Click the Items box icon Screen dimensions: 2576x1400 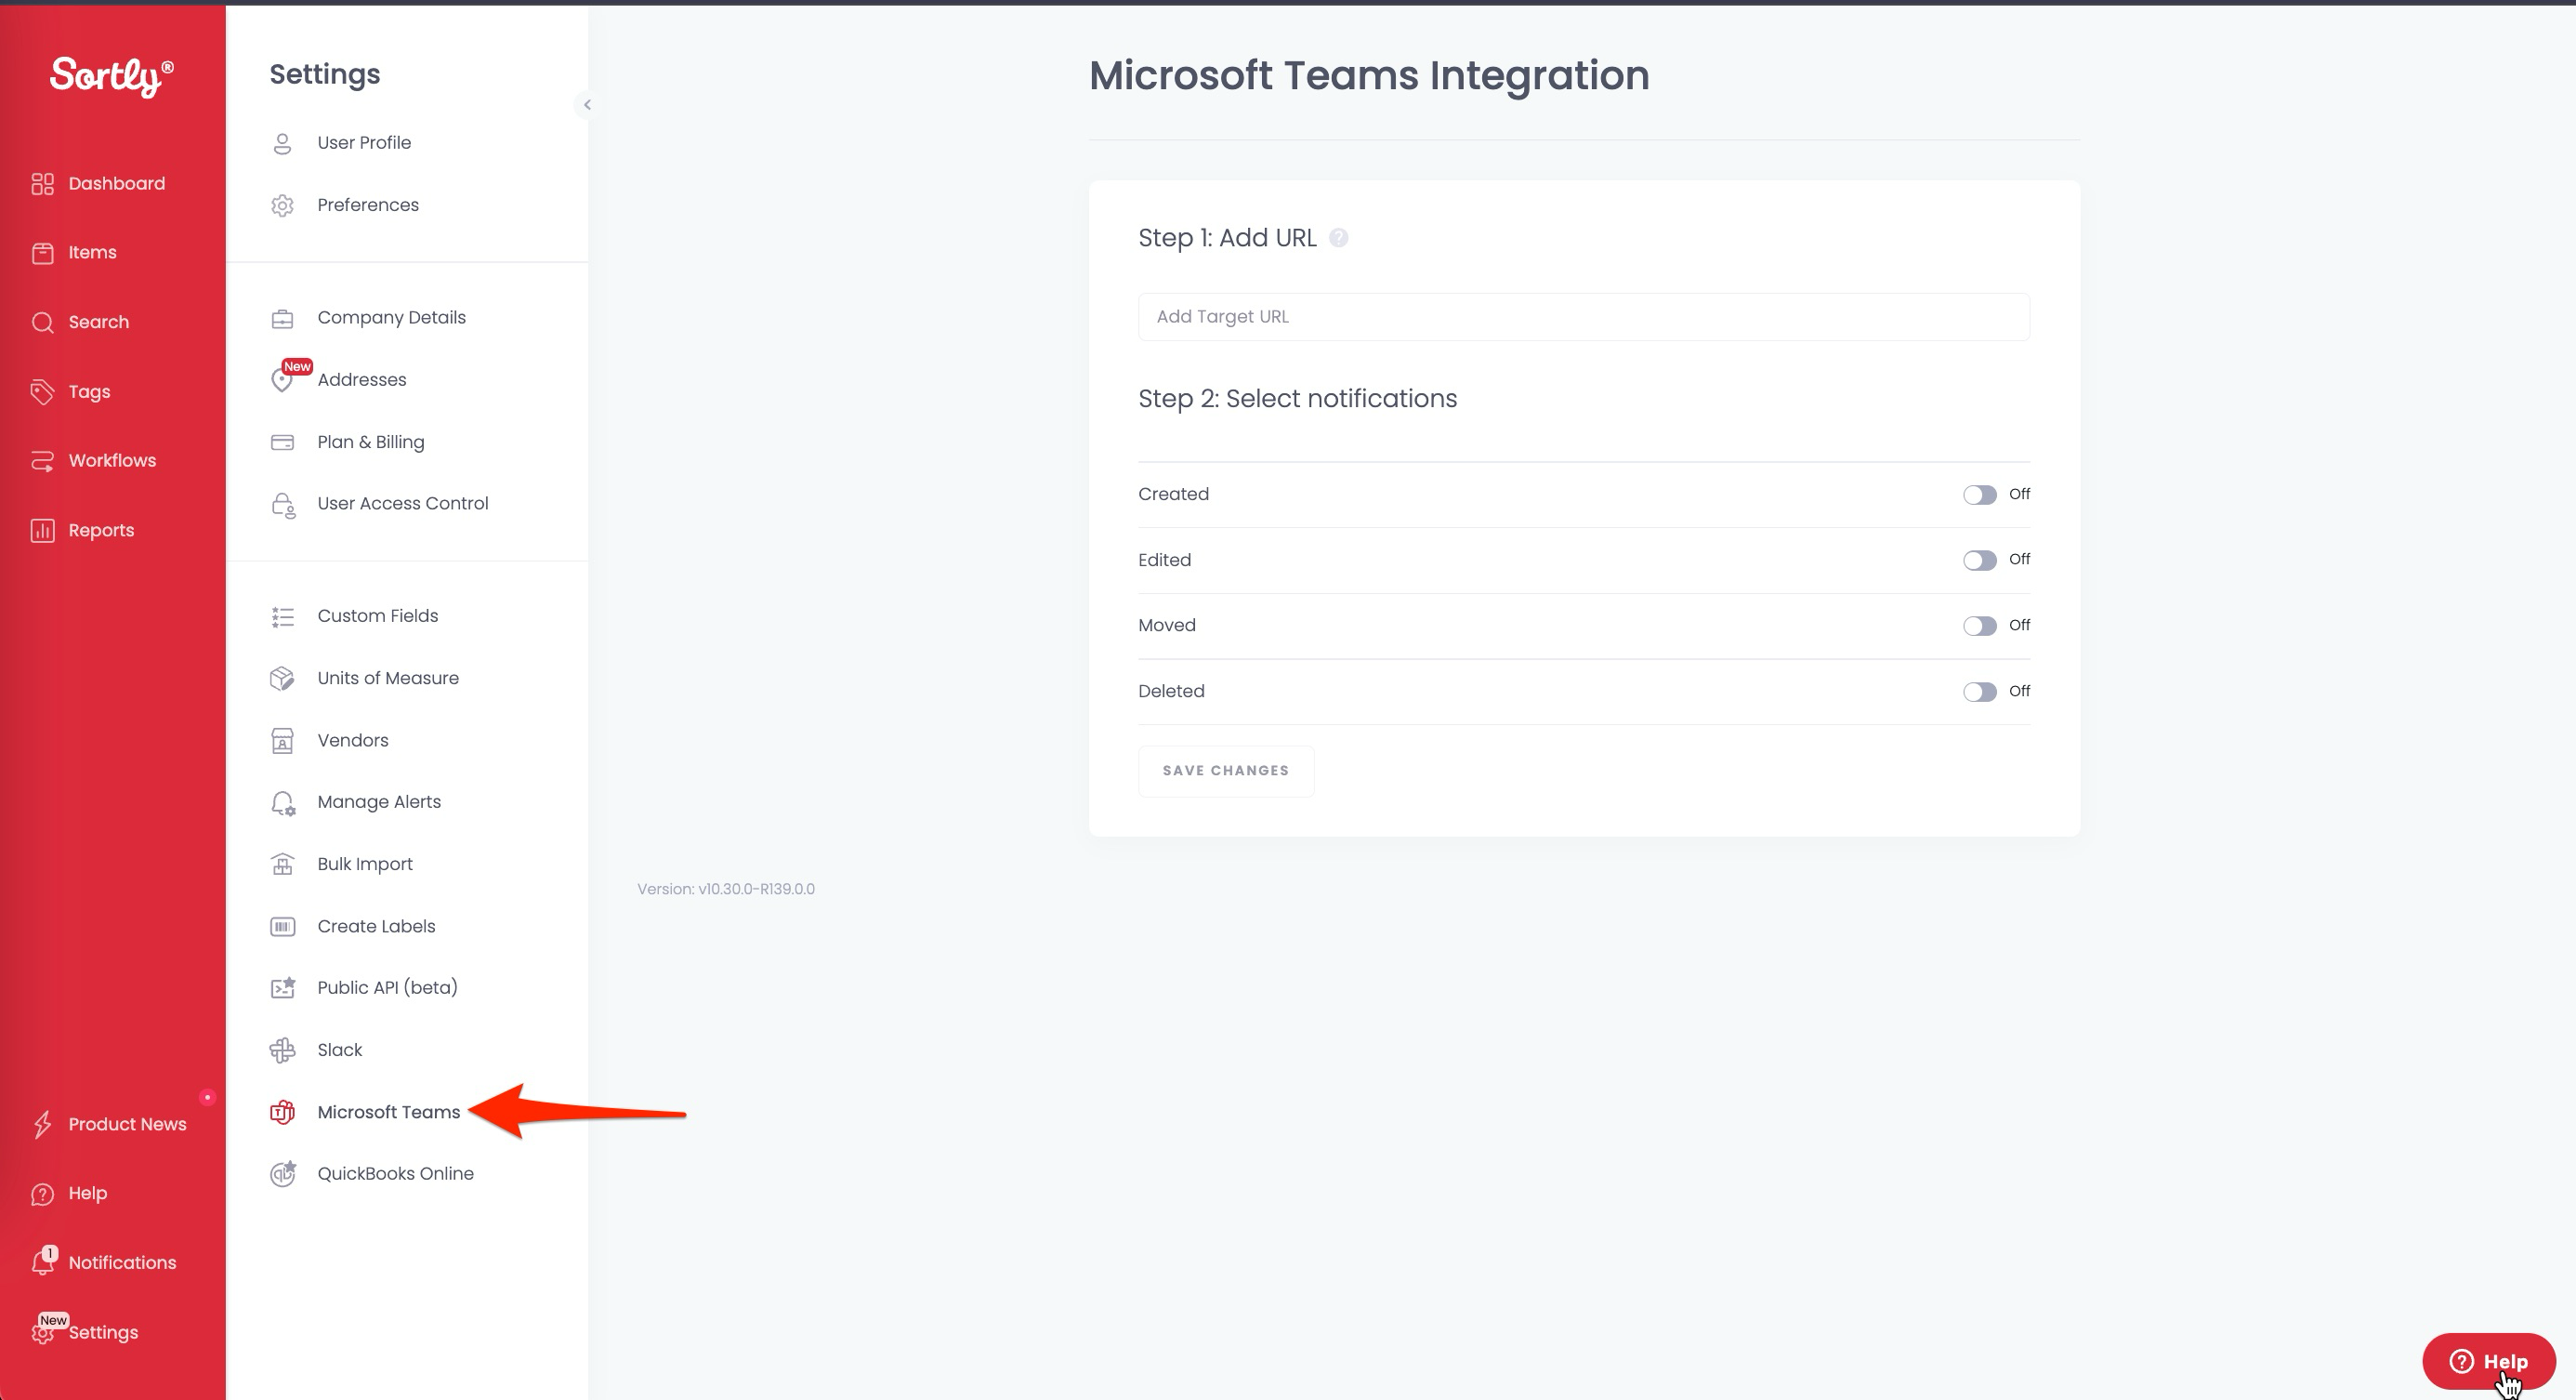tap(42, 253)
